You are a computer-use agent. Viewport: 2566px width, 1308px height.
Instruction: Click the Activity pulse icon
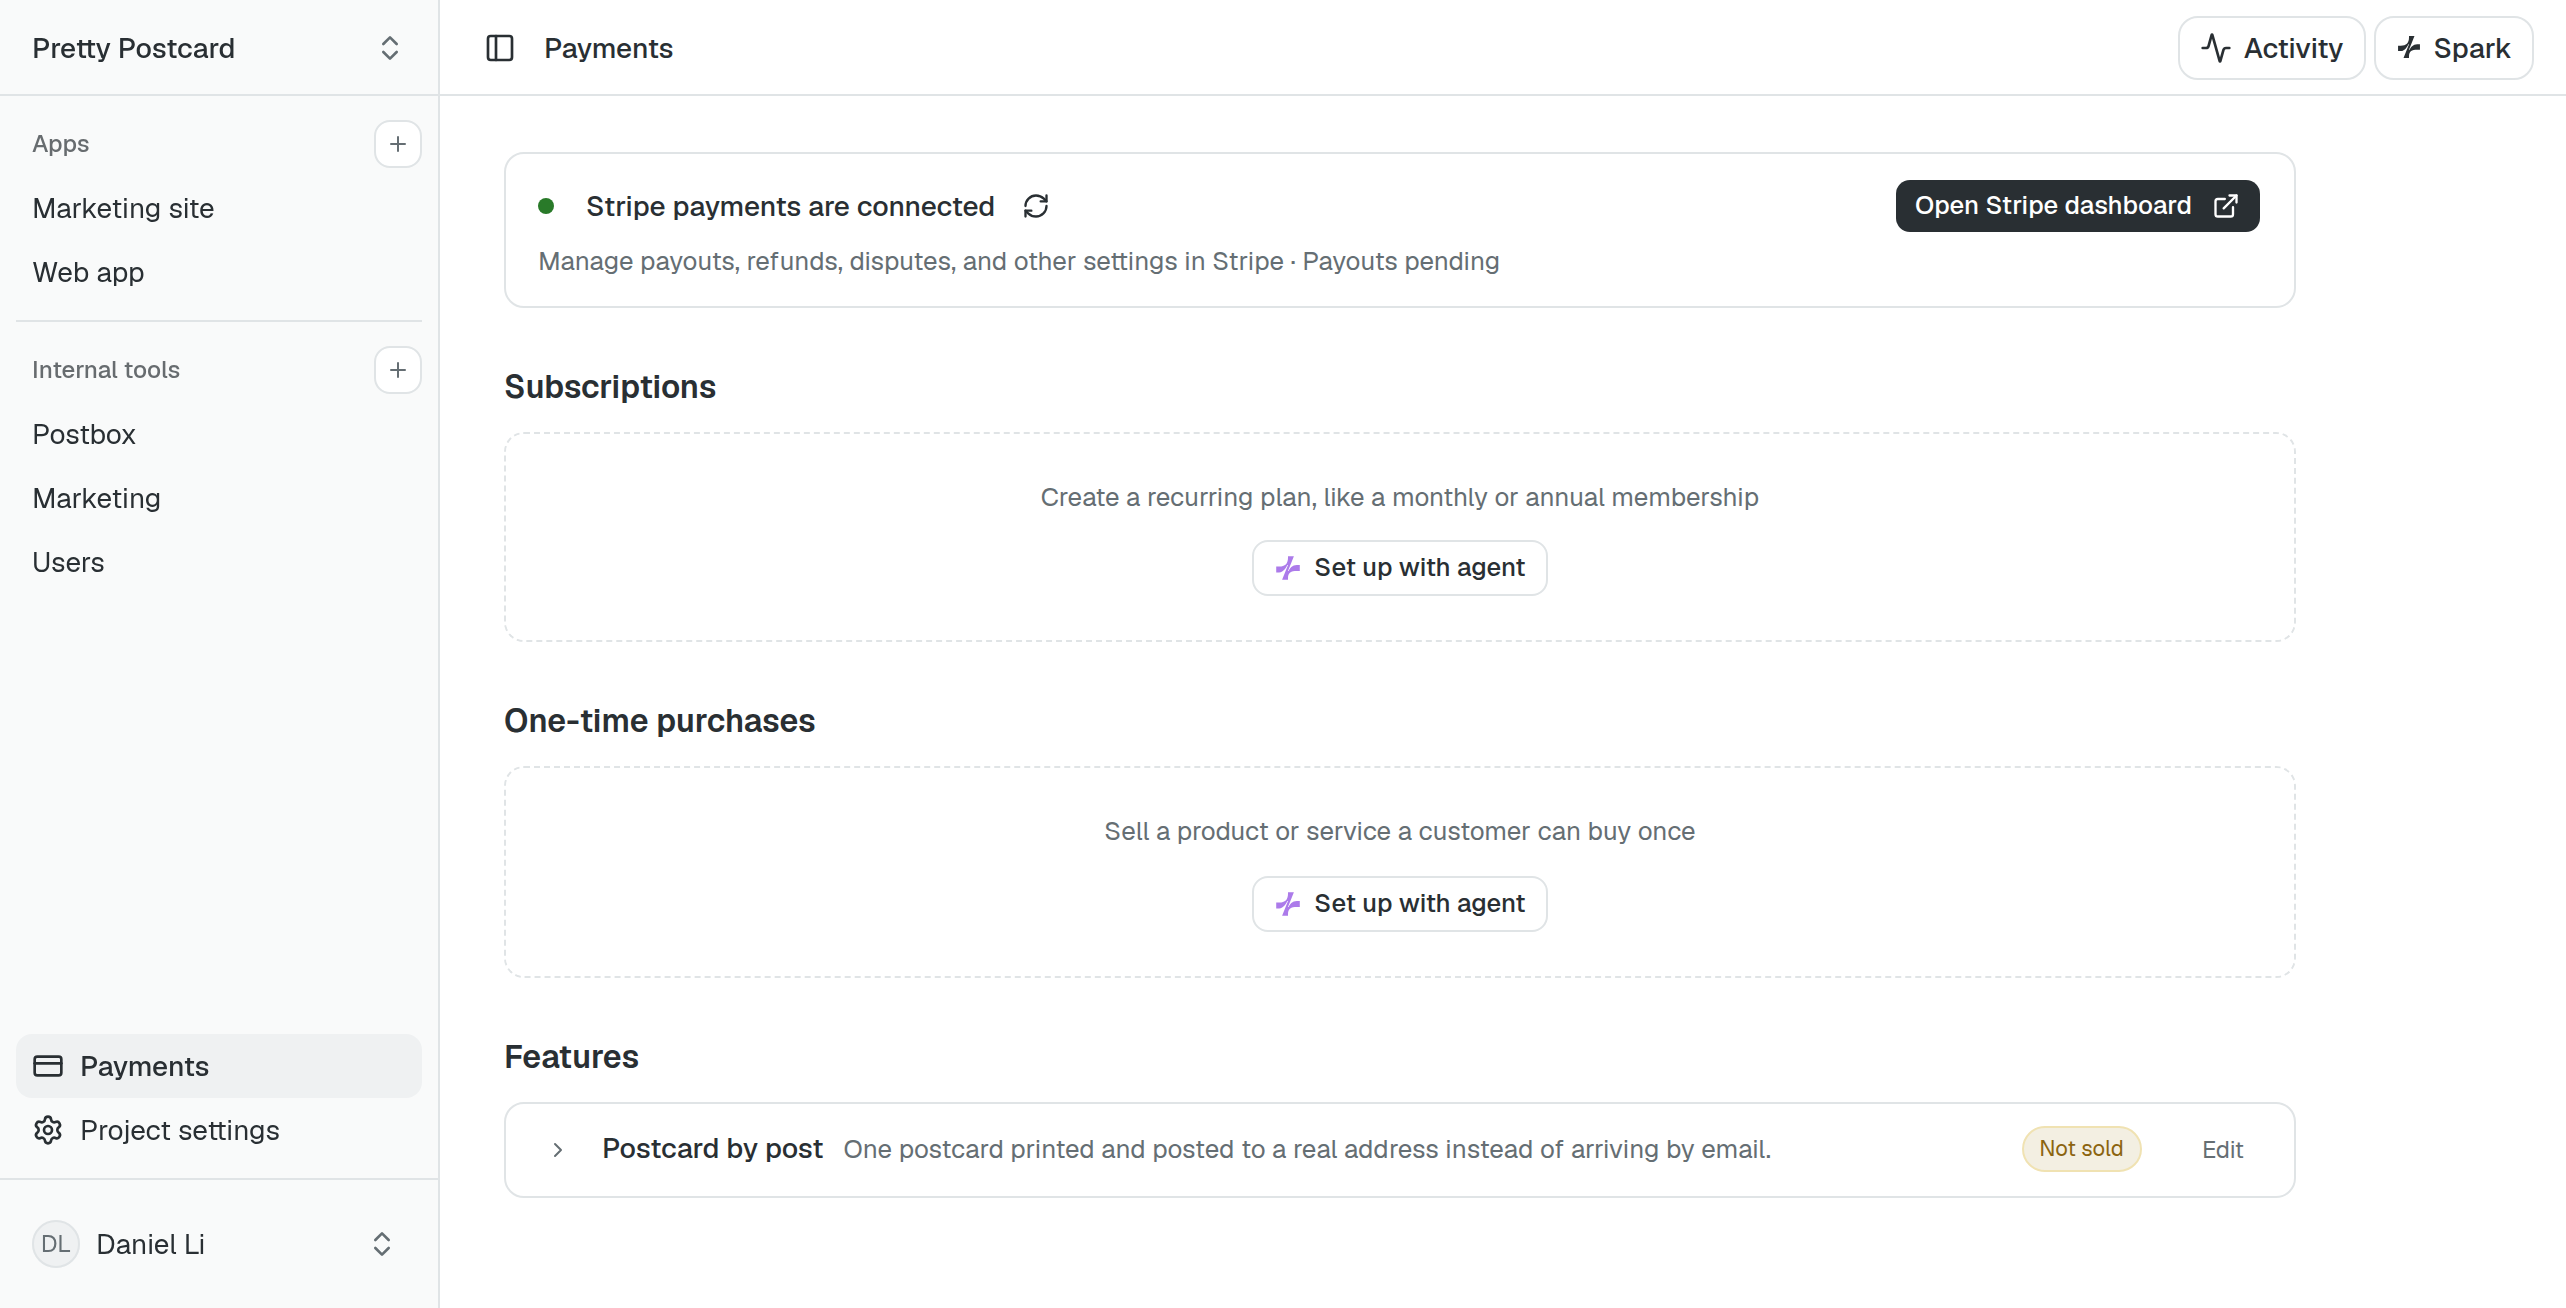click(x=2216, y=48)
